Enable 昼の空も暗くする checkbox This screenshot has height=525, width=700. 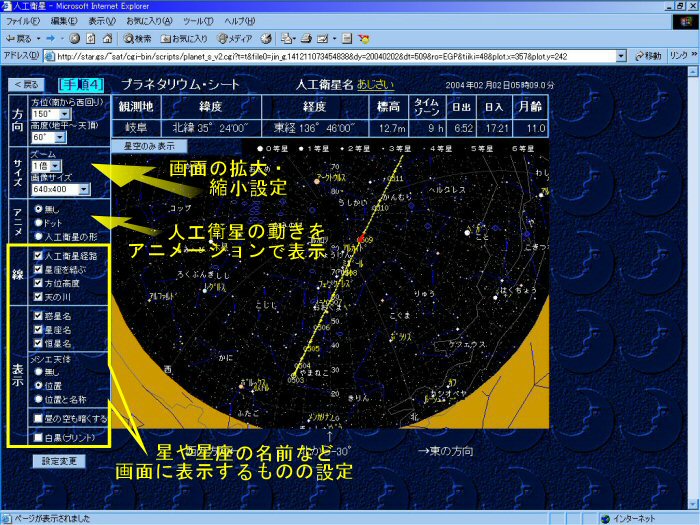38,418
